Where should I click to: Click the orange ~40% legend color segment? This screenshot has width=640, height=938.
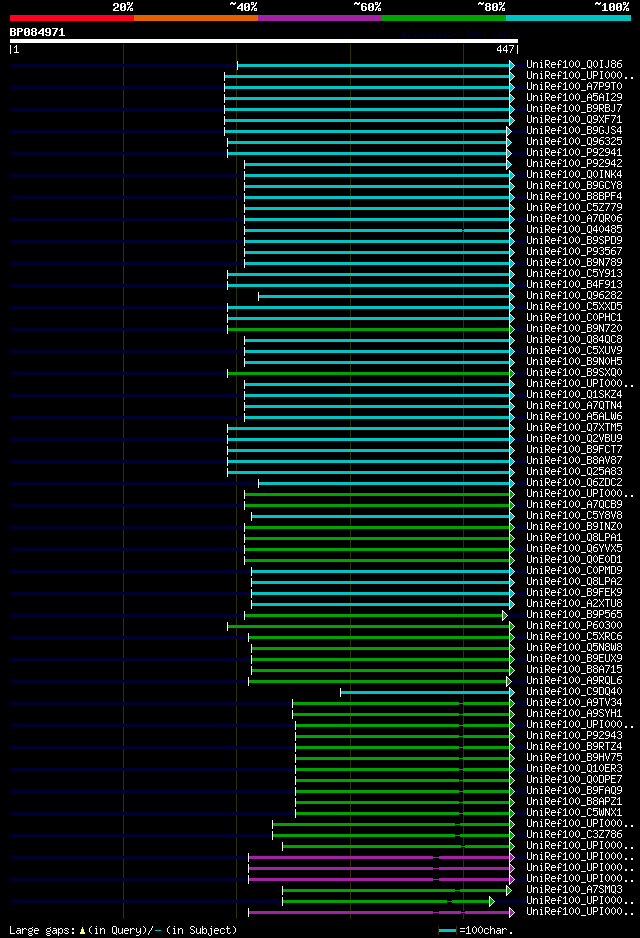tap(196, 18)
